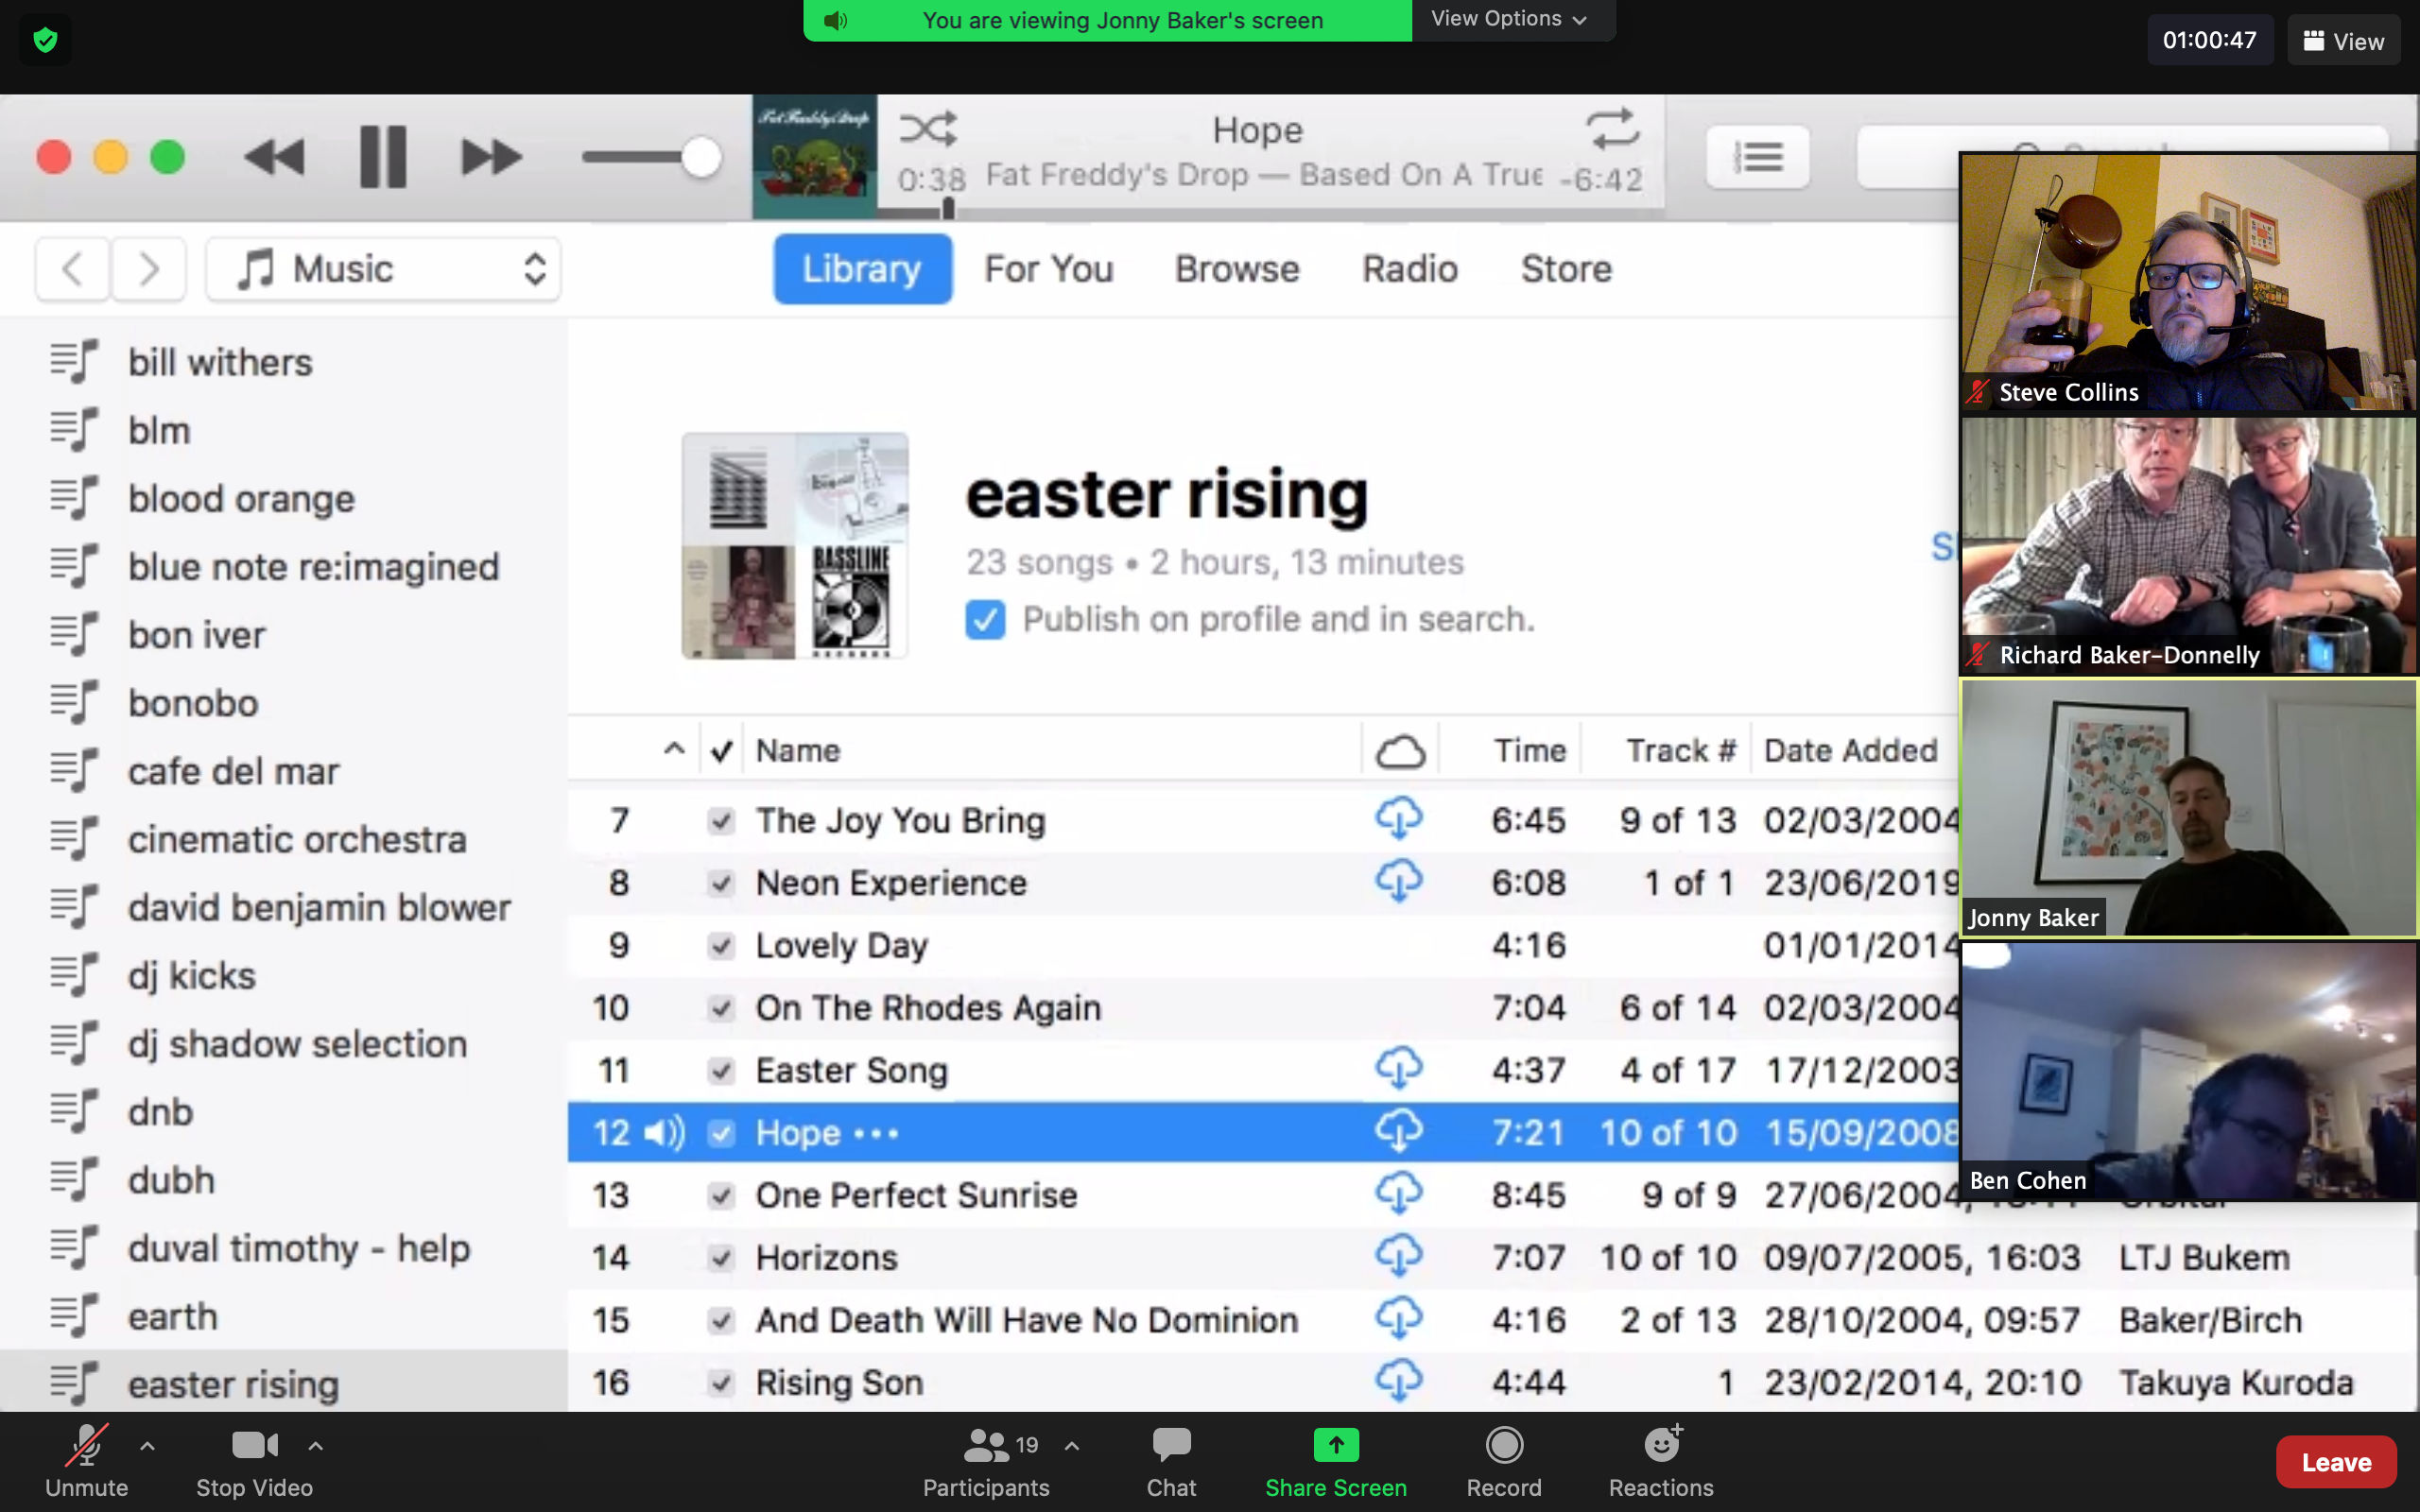Sort songs by the Track # column
Image resolution: width=2420 pixels, height=1512 pixels.
point(1680,751)
